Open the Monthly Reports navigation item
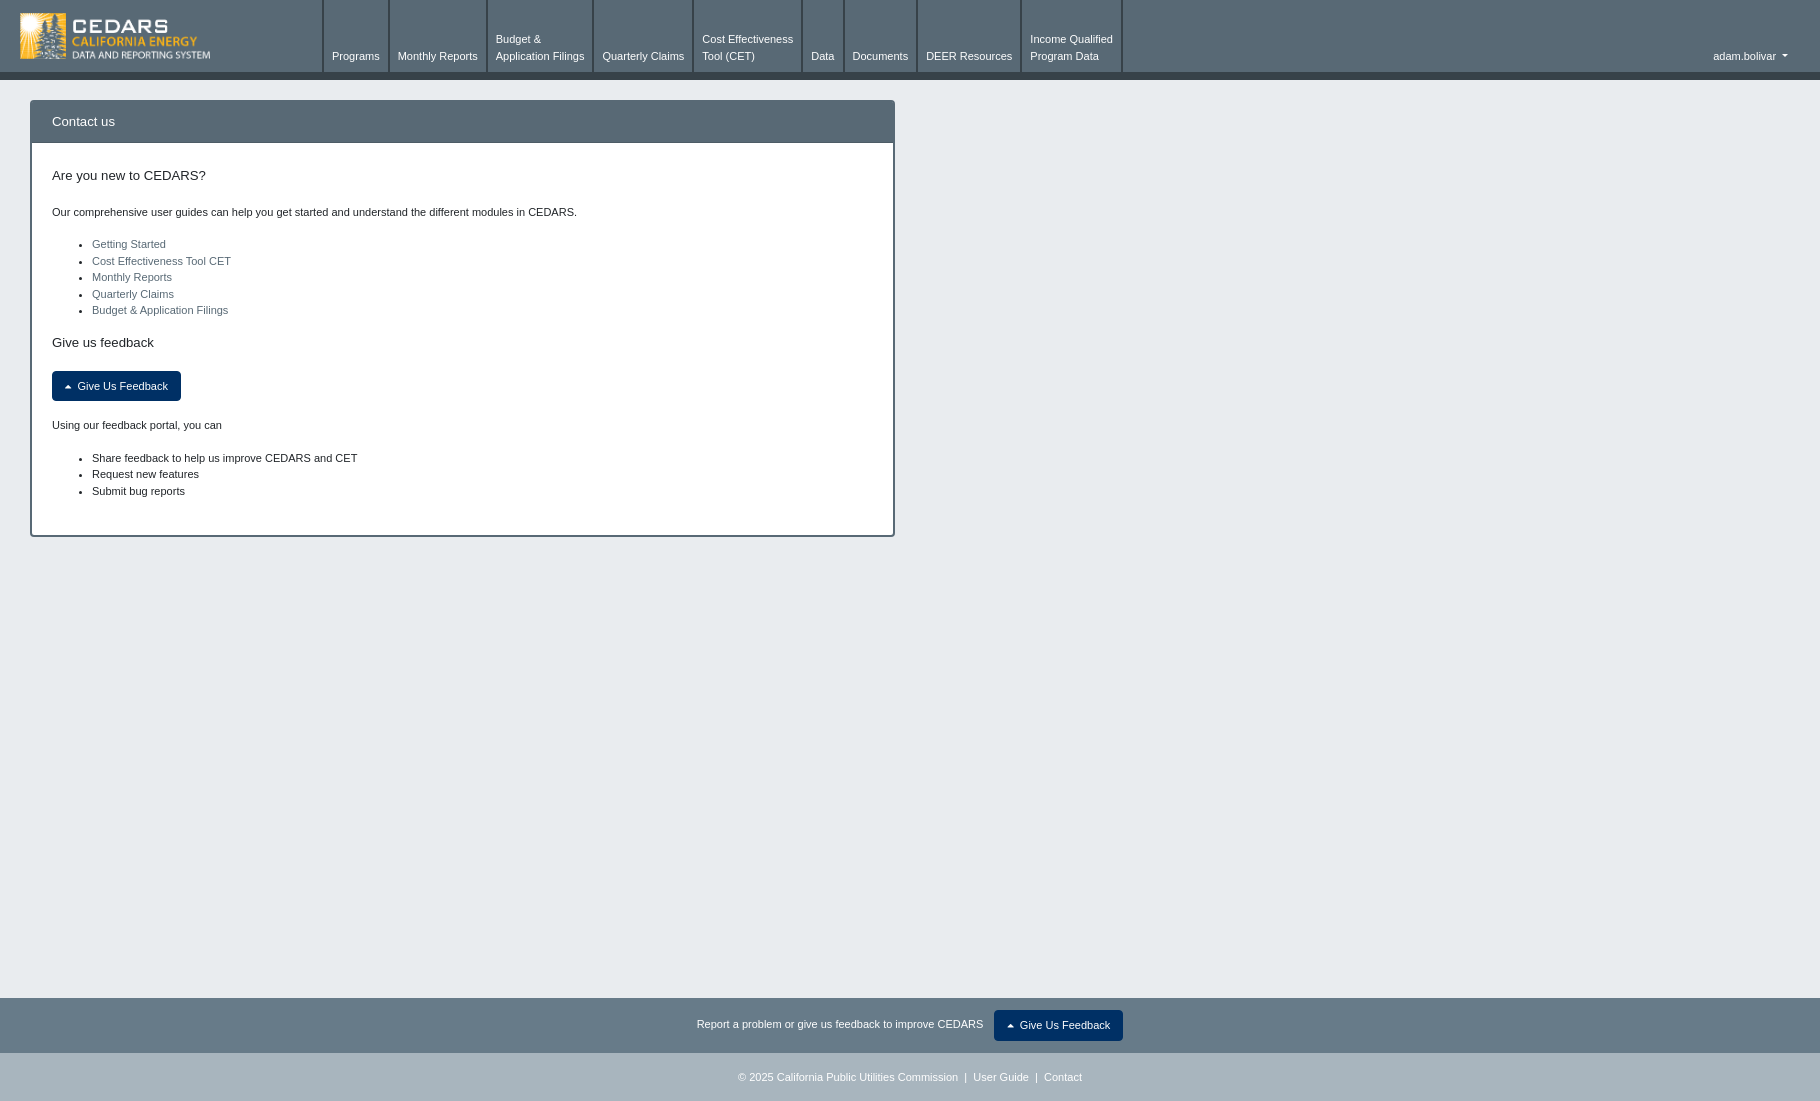This screenshot has height=1101, width=1820. point(437,56)
